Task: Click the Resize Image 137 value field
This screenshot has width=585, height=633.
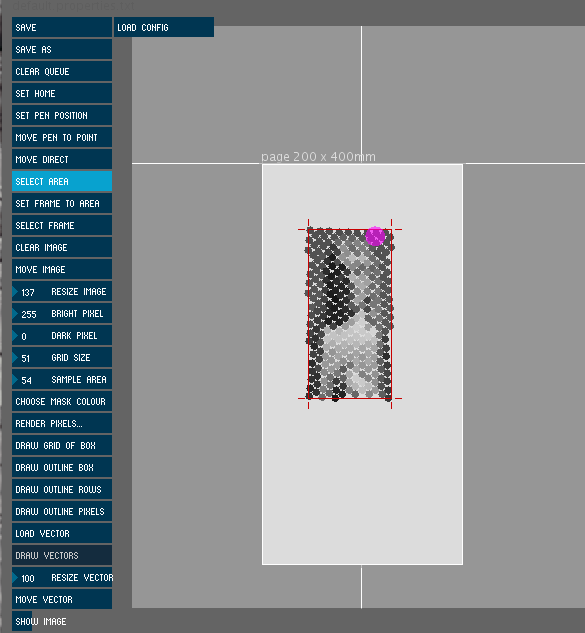Action: coord(28,292)
